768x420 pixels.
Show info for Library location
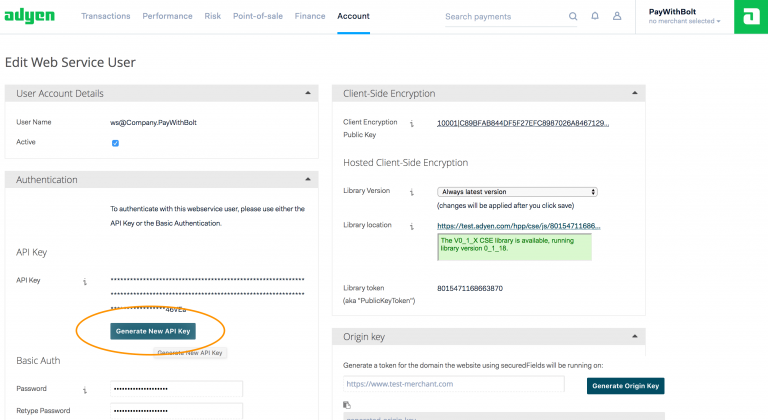[411, 226]
